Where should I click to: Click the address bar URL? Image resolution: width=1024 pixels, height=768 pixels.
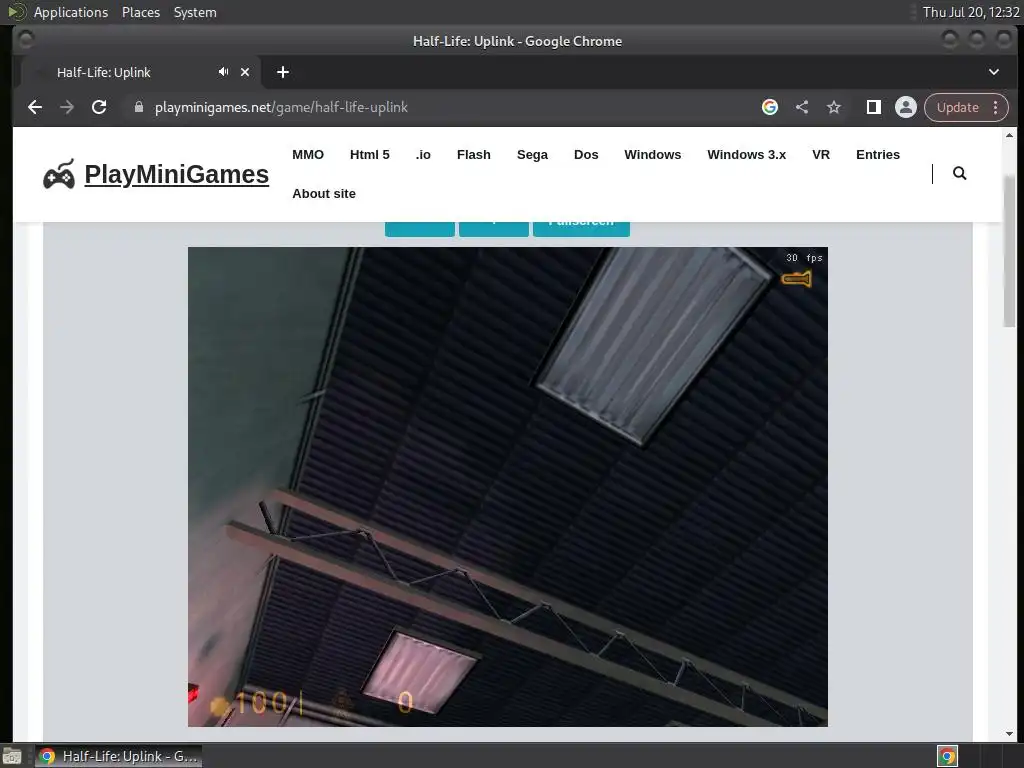coord(281,107)
